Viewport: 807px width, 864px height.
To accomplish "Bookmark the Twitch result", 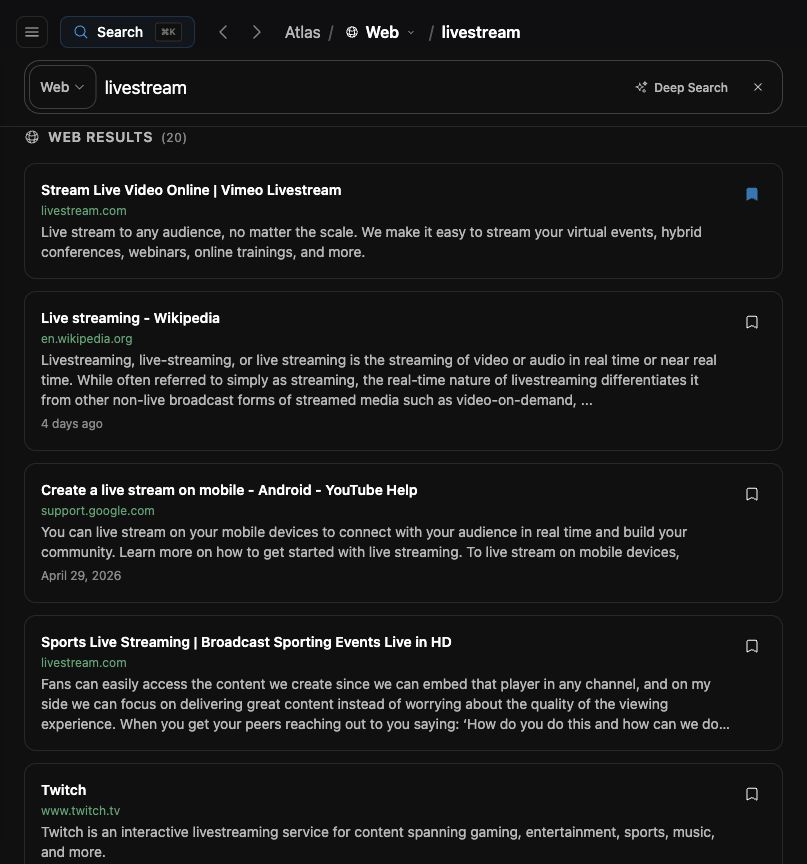I will [752, 794].
